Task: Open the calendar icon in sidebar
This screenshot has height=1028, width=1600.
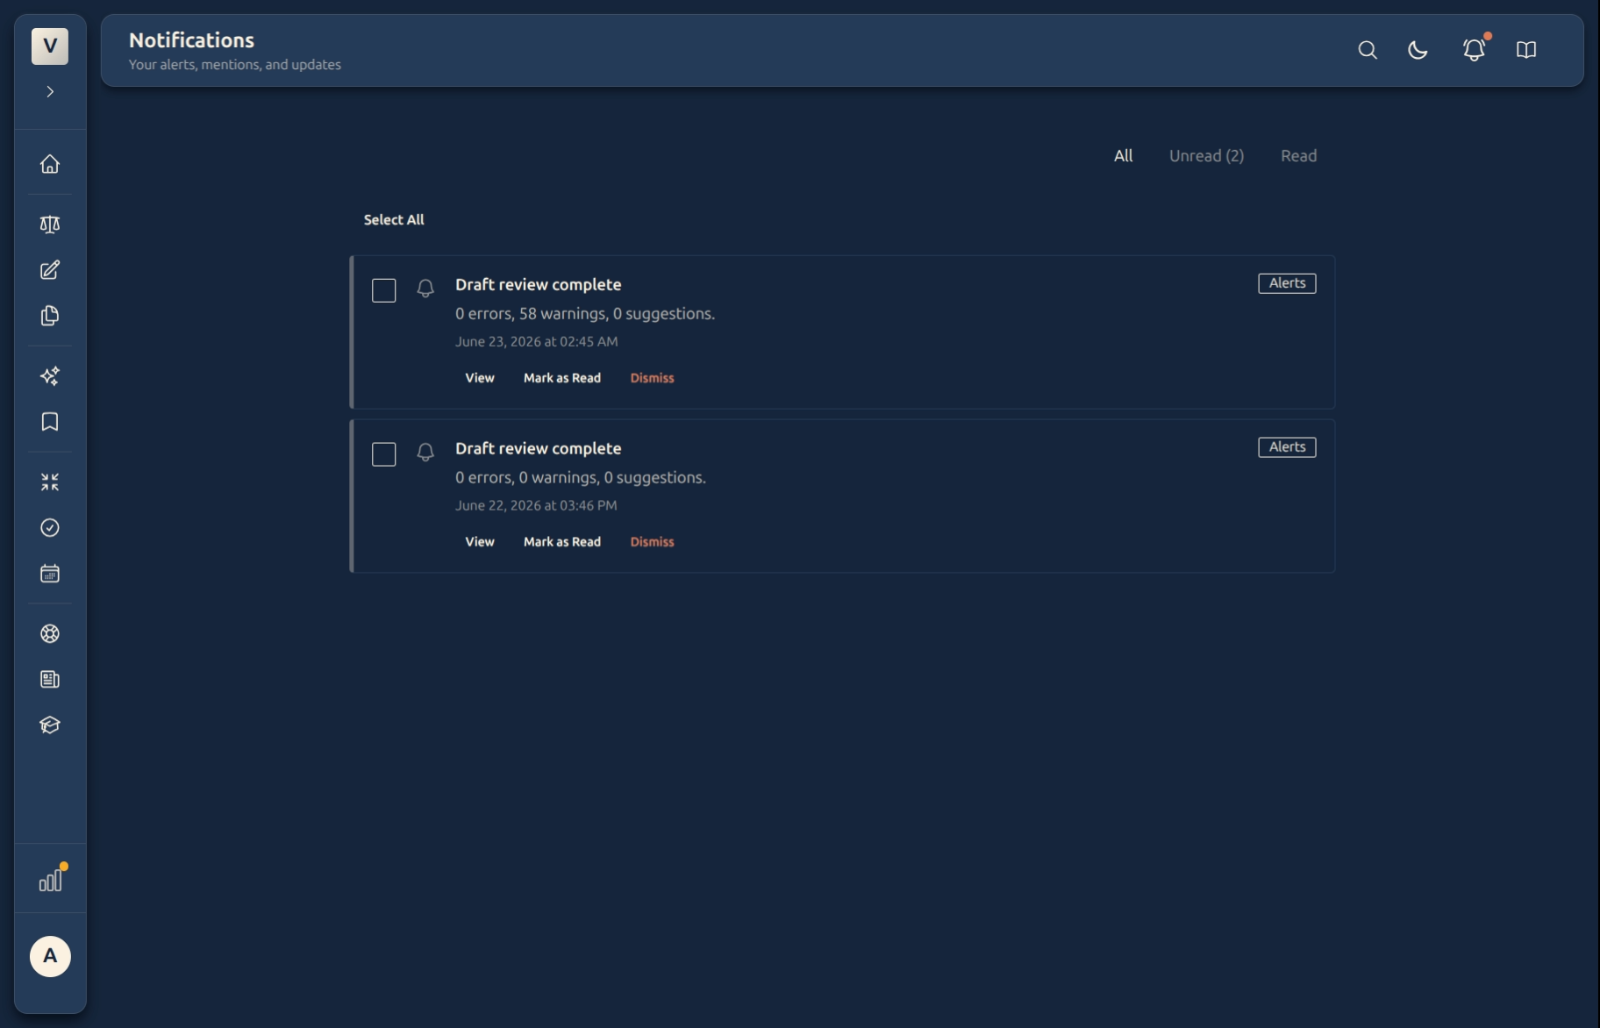Action: coord(50,574)
